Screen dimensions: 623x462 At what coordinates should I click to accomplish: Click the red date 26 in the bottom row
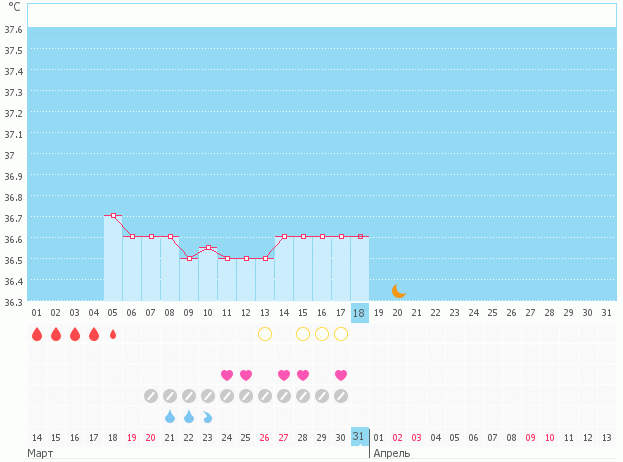pos(265,437)
